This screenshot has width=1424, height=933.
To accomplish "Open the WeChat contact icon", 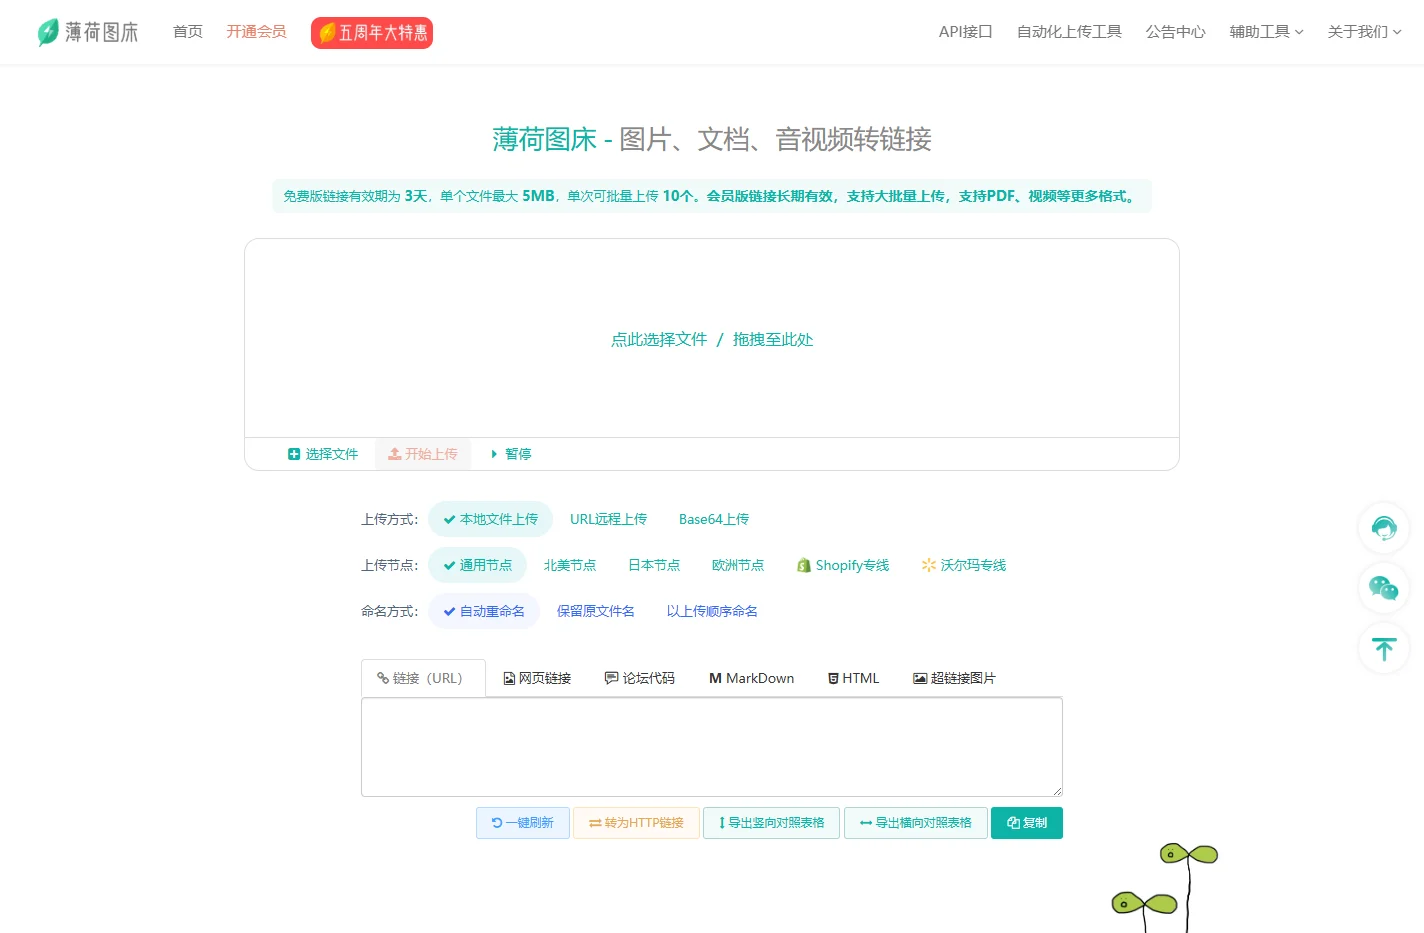I will pyautogui.click(x=1384, y=588).
